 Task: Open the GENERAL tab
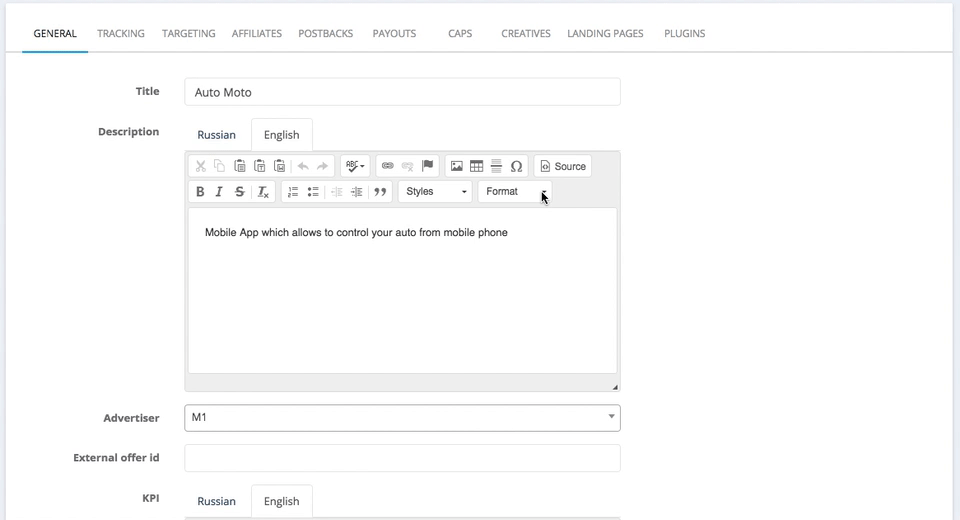coord(55,34)
